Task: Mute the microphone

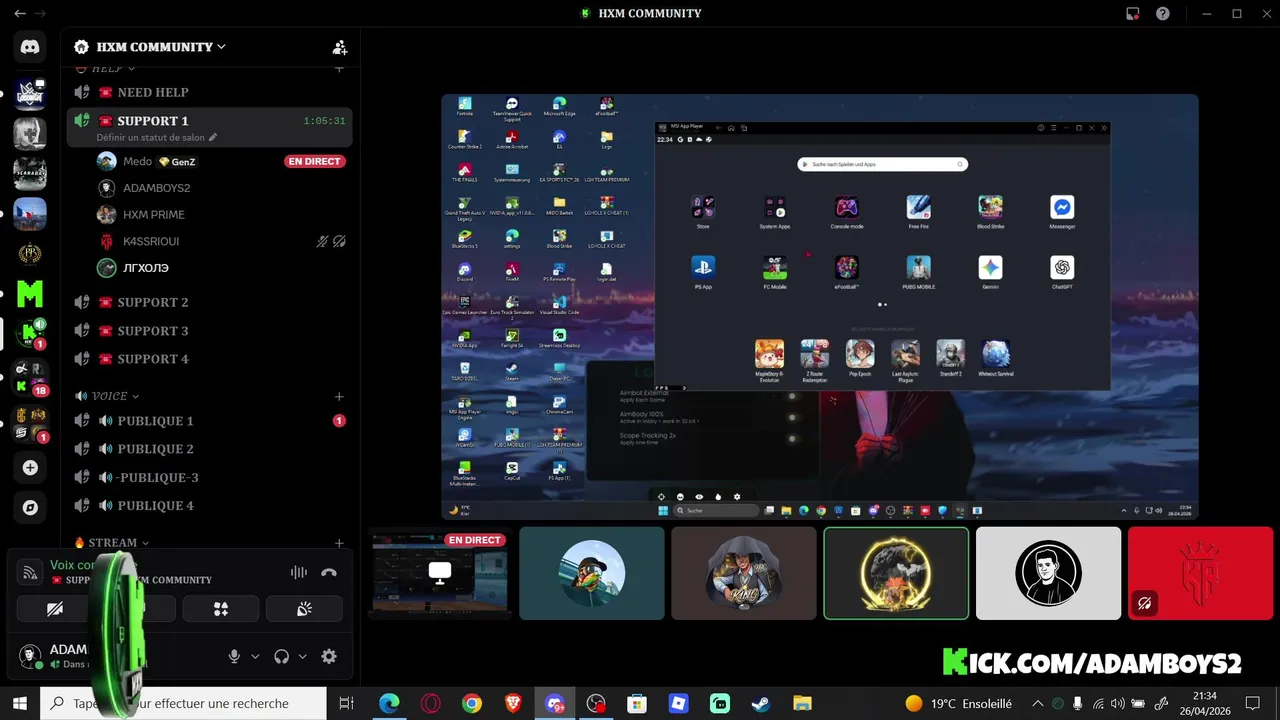Action: coord(234,656)
